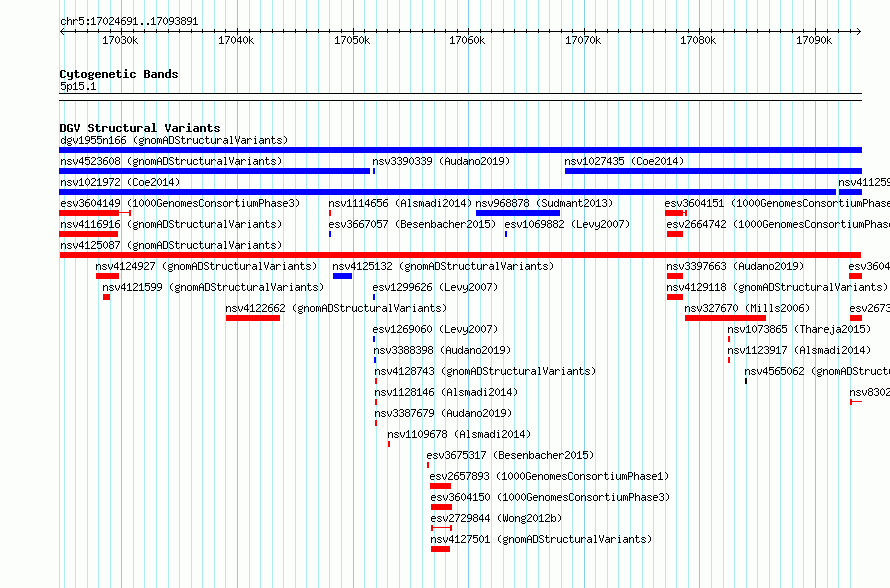Image resolution: width=890 pixels, height=588 pixels.
Task: Click esv3604150 1000Genomes Phase3 label
Action: coord(550,497)
